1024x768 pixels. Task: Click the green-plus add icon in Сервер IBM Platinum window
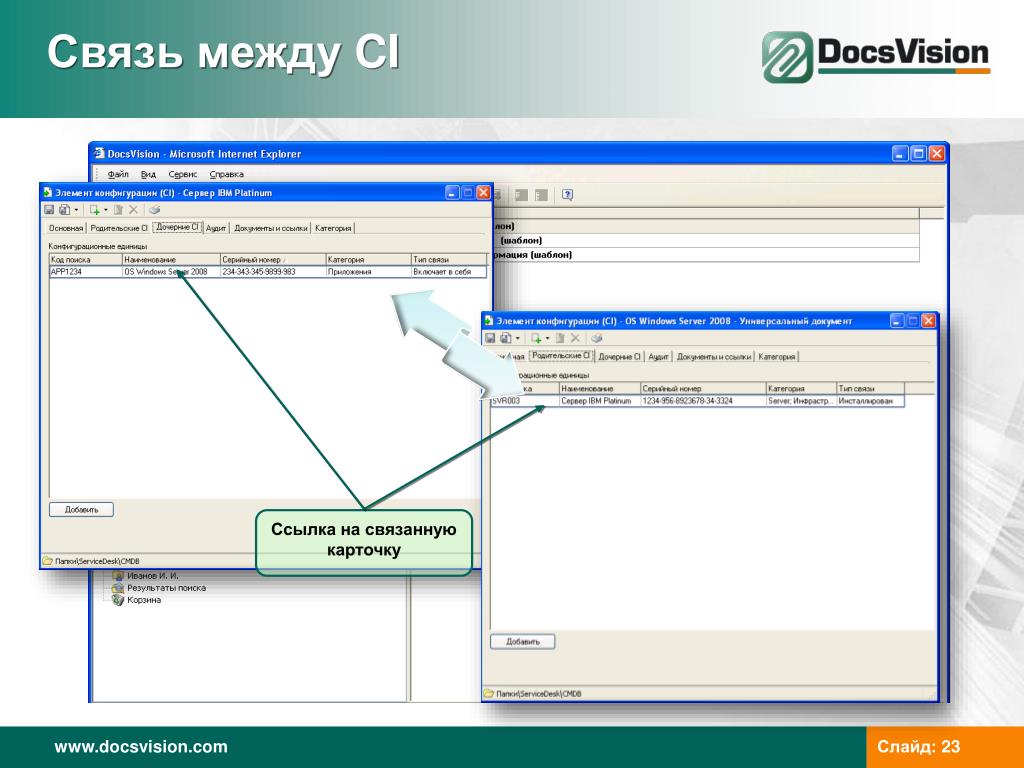95,210
